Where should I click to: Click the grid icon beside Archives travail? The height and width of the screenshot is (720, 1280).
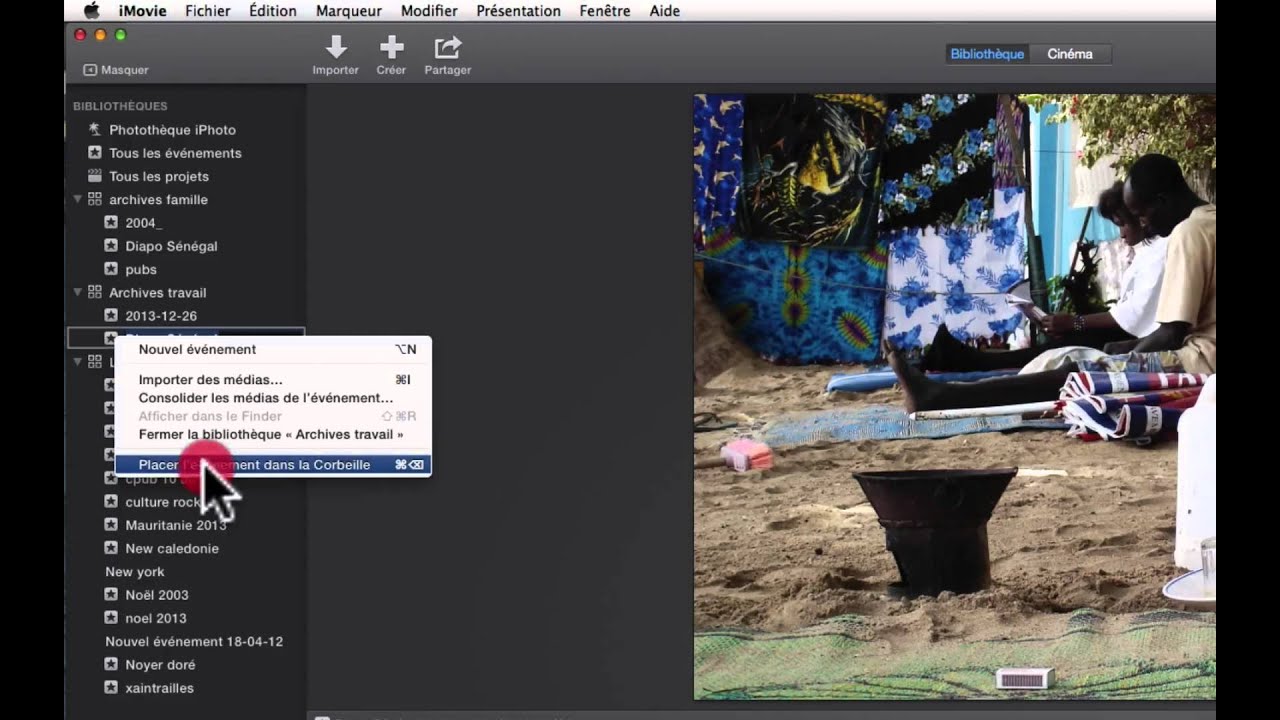pyautogui.click(x=94, y=292)
